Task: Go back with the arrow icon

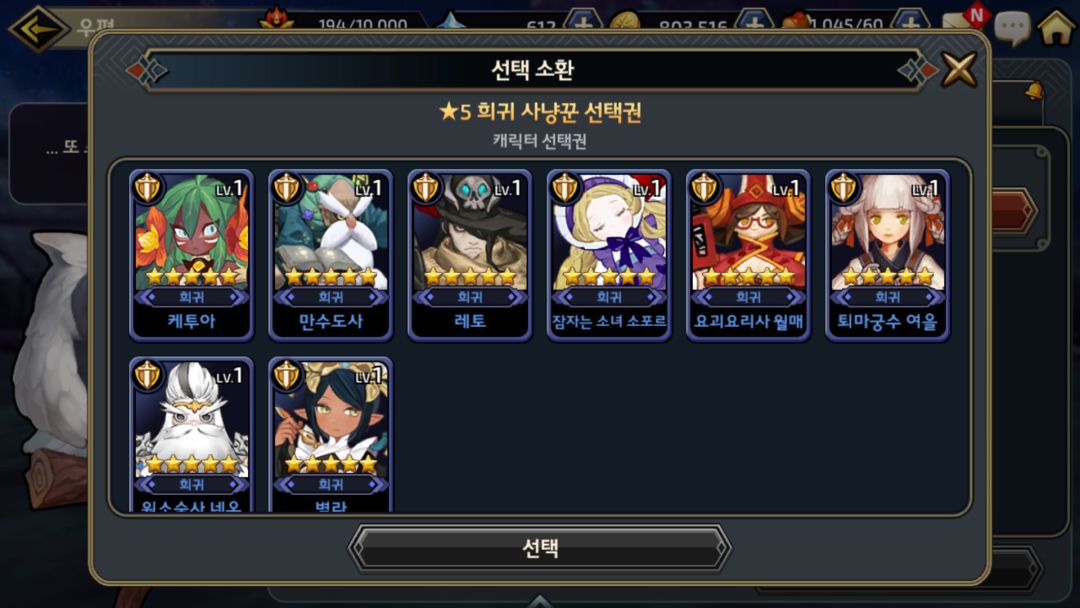Action: pos(38,28)
